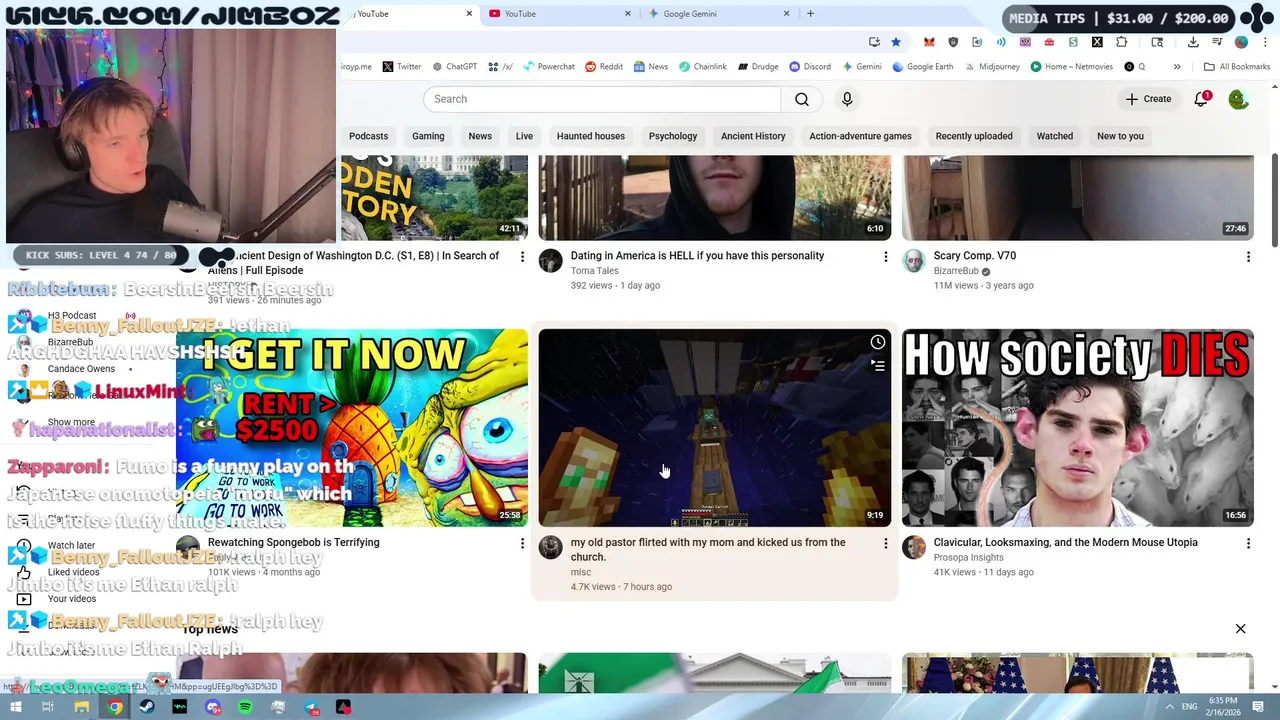Open the Chrome extensions puzzle icon
Image resolution: width=1280 pixels, height=720 pixels.
(x=1121, y=42)
